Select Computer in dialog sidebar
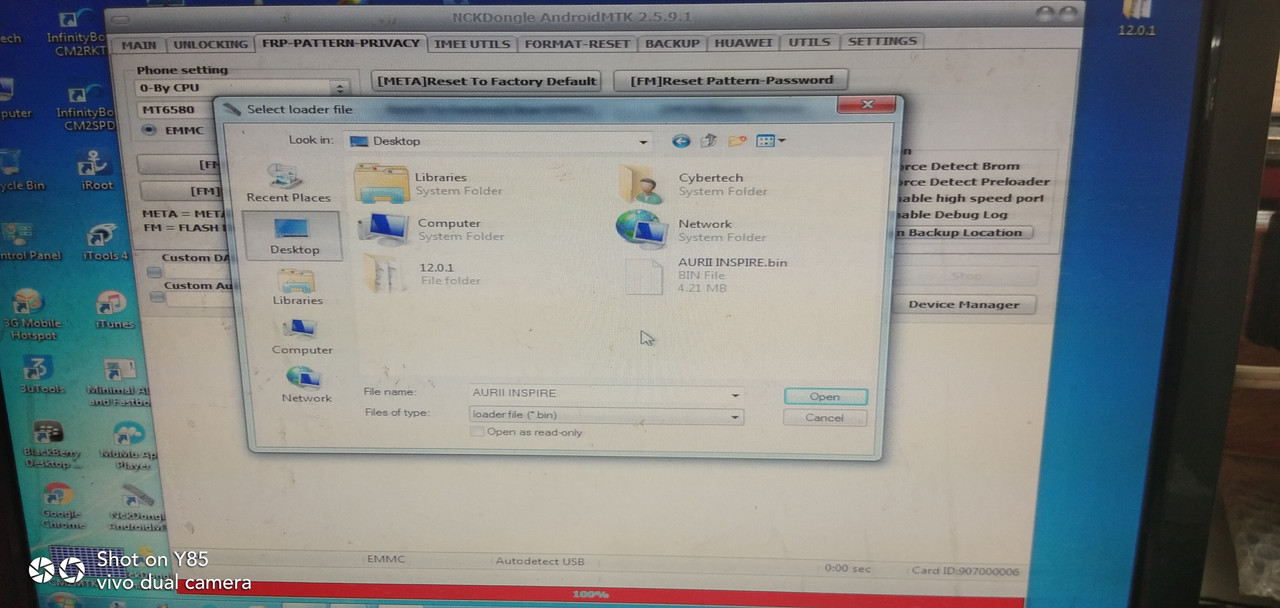The height and width of the screenshot is (608, 1280). click(302, 337)
